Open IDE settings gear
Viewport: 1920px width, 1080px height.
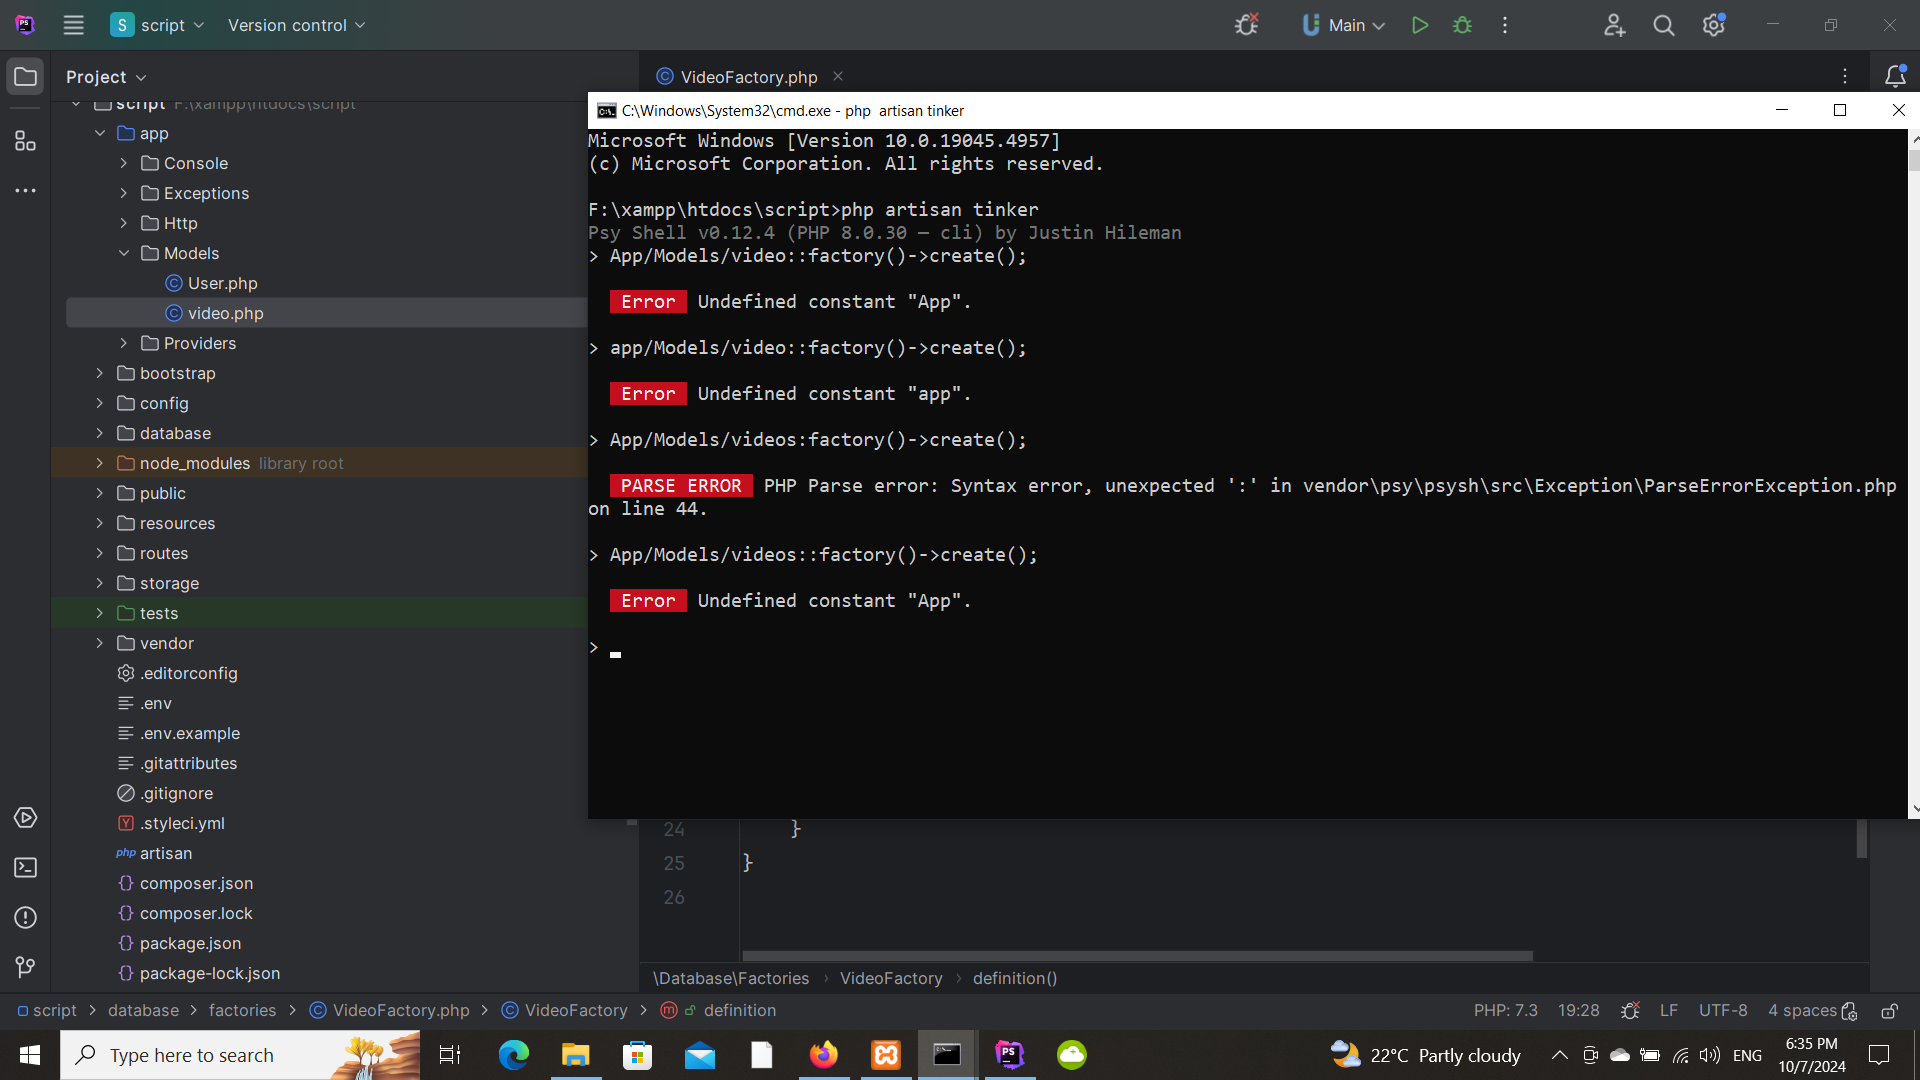[1714, 25]
